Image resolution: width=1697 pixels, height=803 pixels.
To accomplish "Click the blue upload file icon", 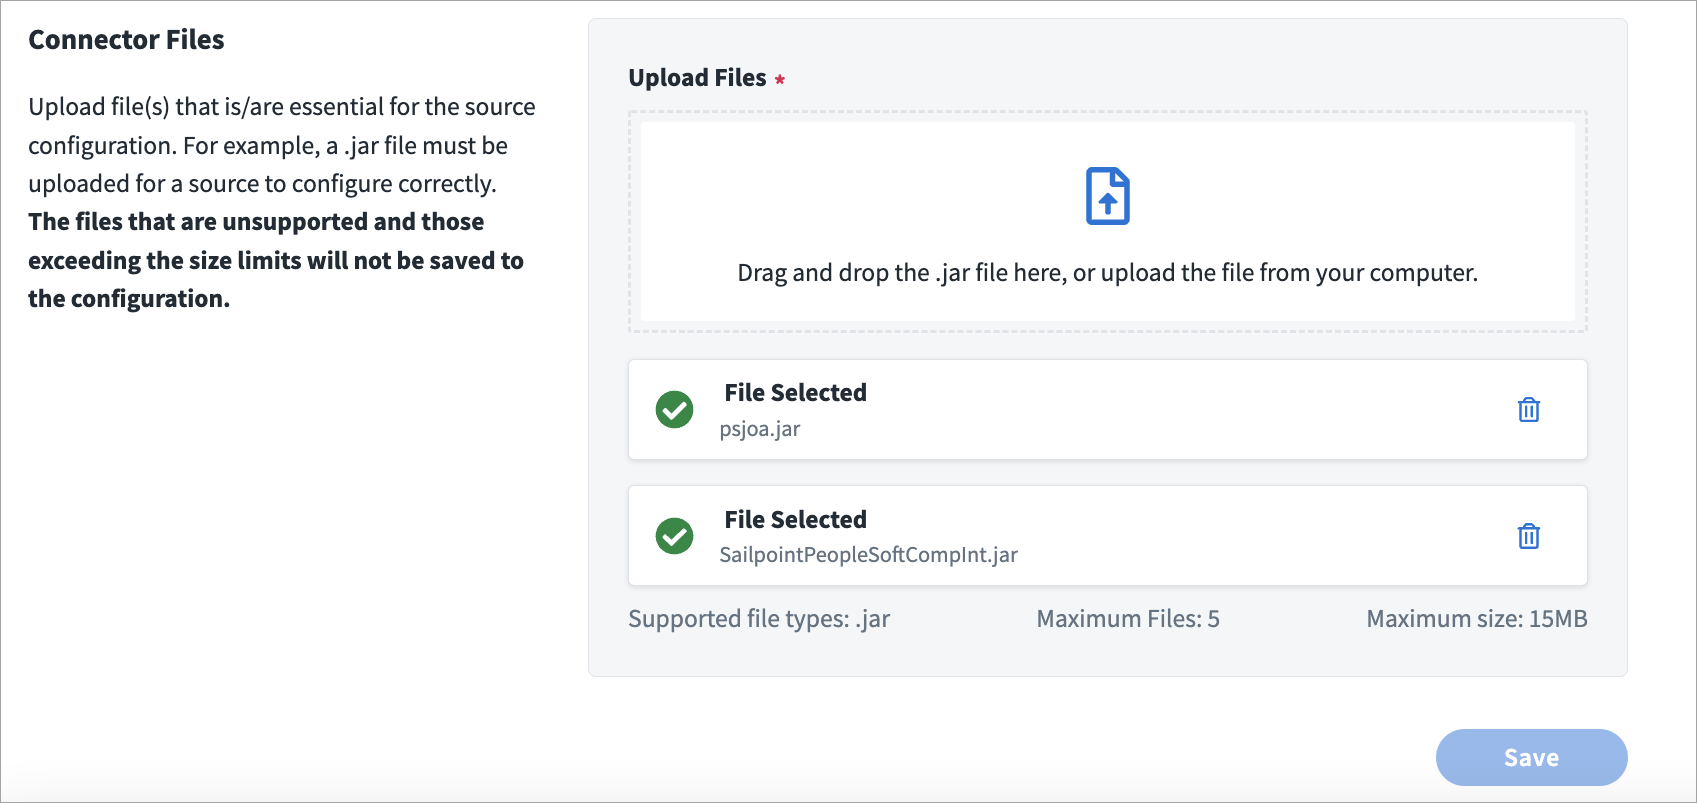I will 1107,196.
